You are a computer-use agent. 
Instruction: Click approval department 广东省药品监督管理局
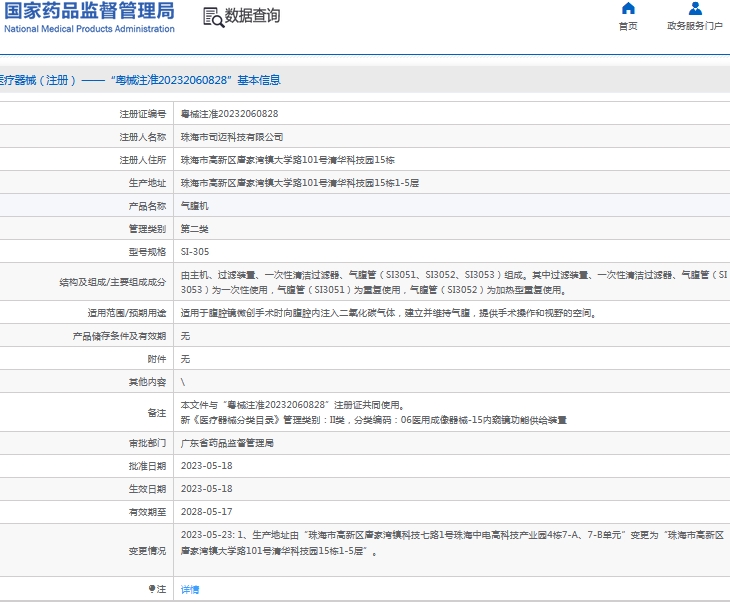227,443
